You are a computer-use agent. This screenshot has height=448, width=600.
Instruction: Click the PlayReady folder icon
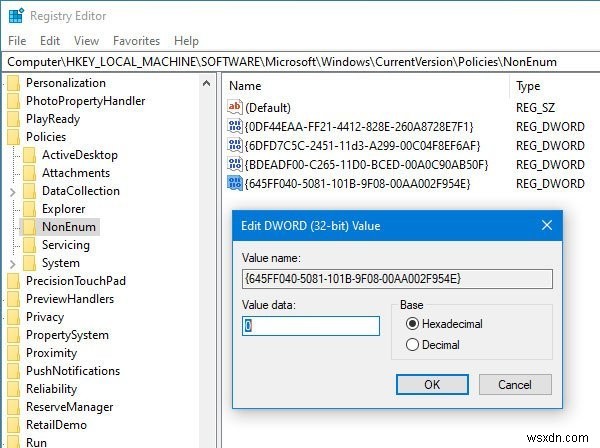[13, 119]
